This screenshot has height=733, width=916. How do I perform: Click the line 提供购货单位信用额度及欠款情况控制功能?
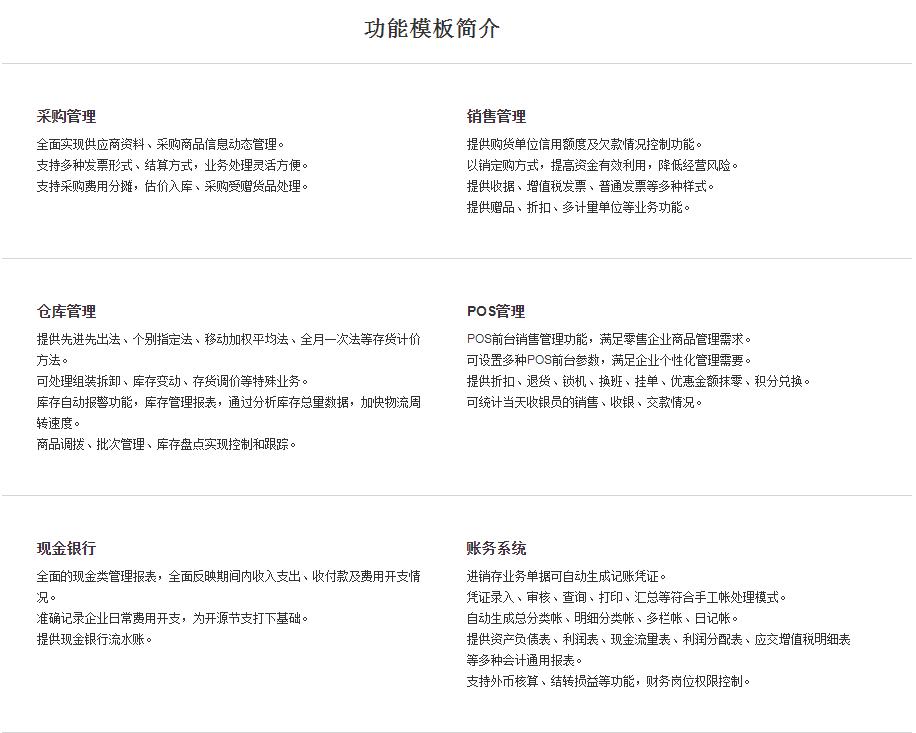coord(584,144)
